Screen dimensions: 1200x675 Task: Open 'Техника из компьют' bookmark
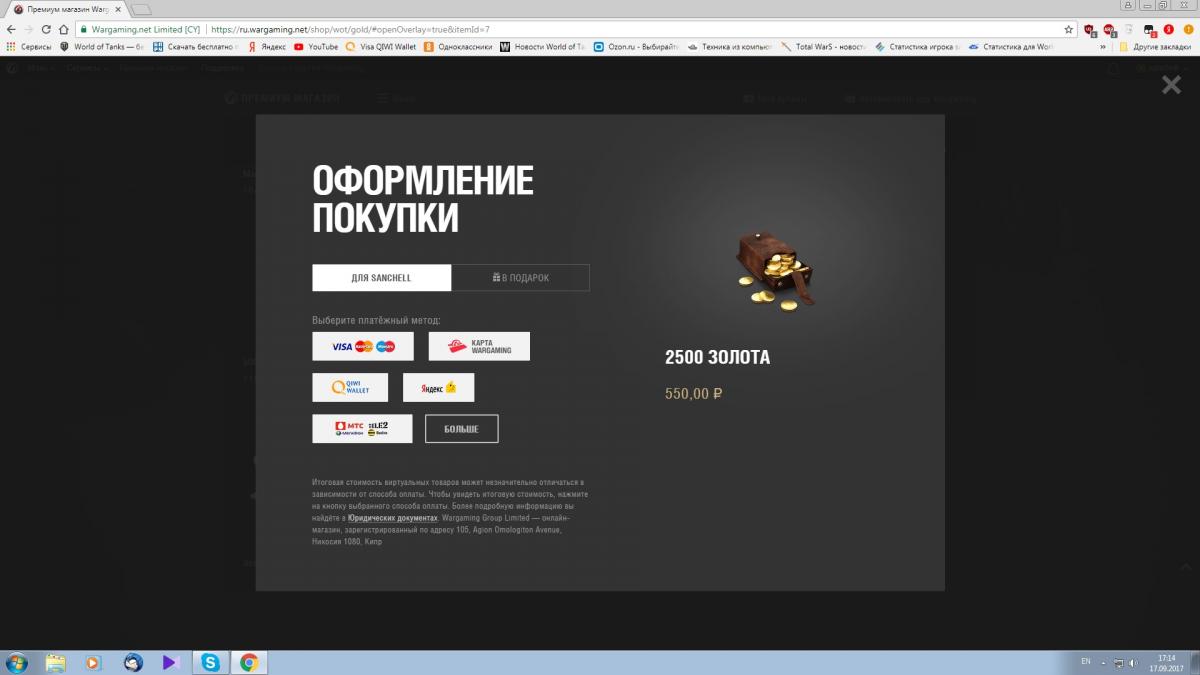[x=731, y=46]
